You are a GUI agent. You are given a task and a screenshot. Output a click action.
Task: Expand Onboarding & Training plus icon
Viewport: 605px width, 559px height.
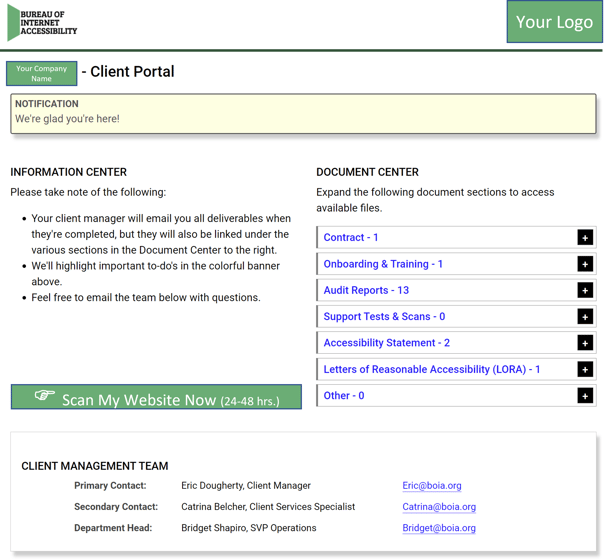click(584, 264)
